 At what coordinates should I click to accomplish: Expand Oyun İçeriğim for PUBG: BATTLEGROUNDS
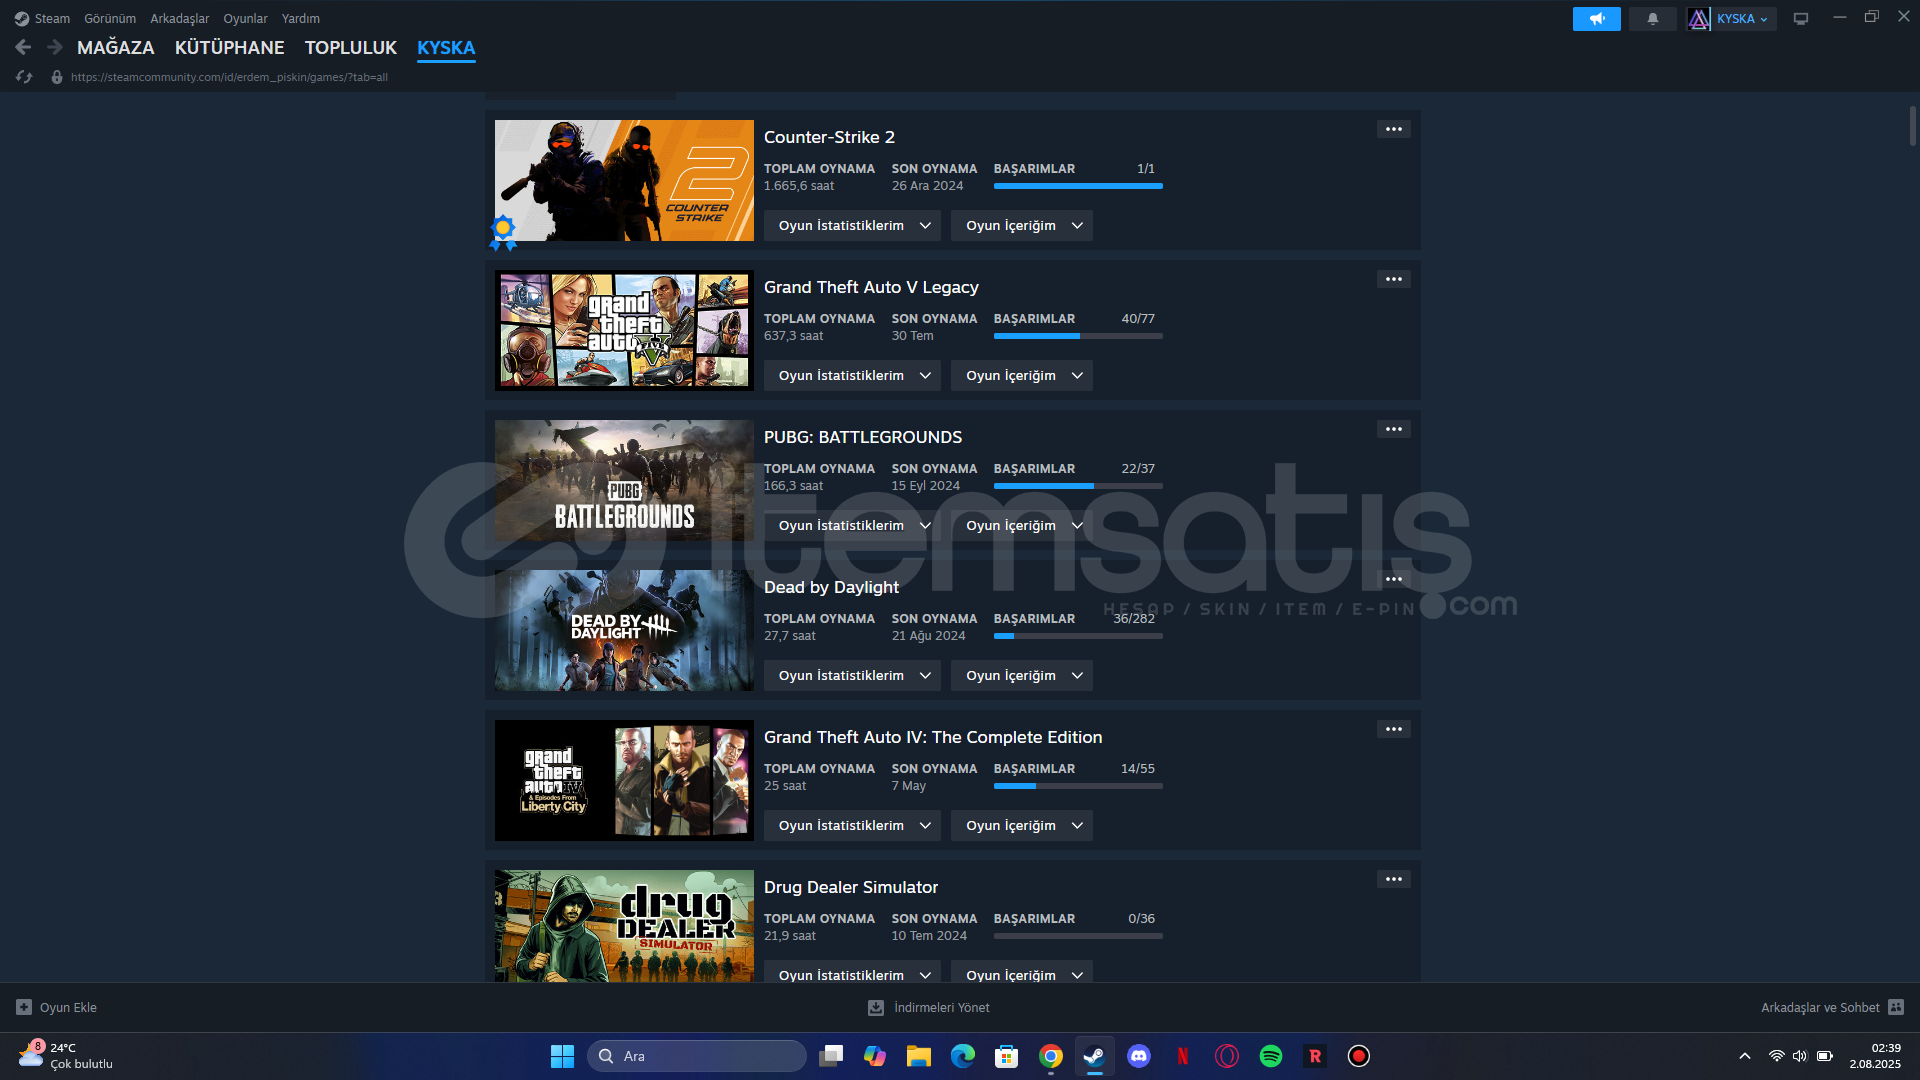1022,525
